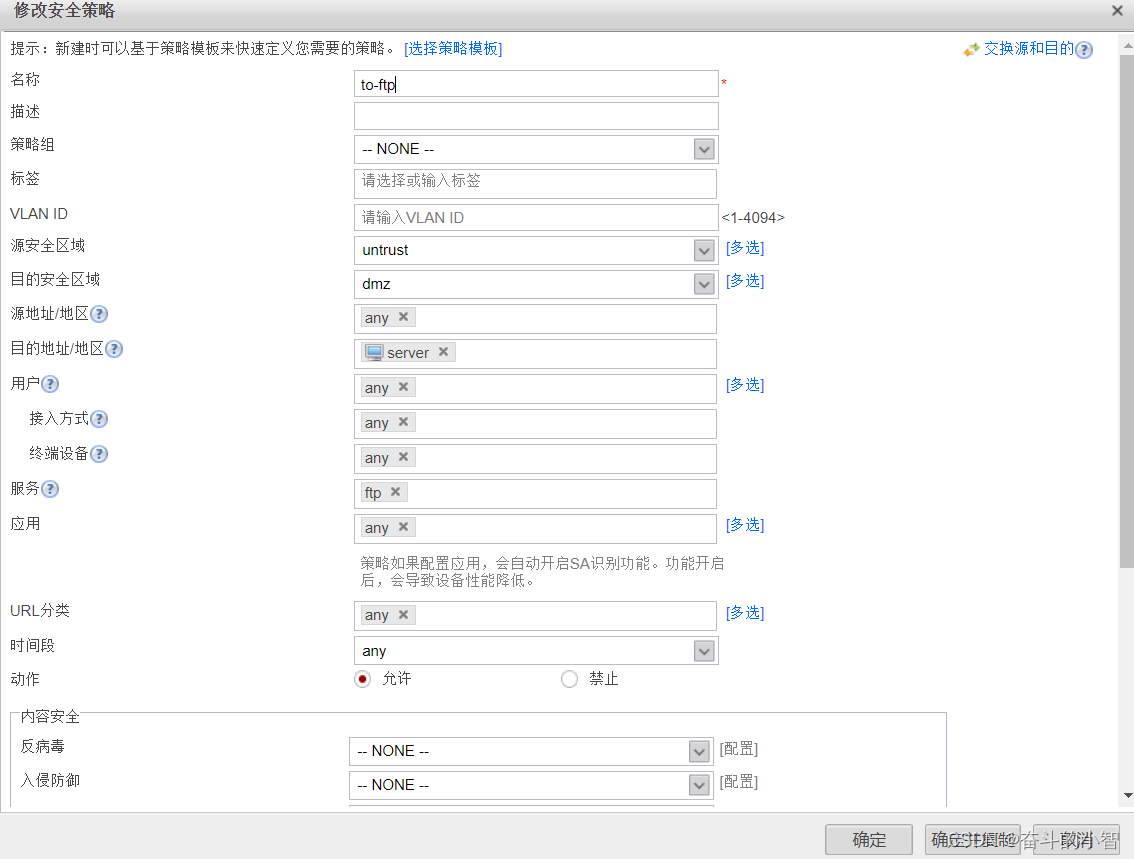Open help for destination address/region
This screenshot has height=859, width=1134.
pos(114,349)
